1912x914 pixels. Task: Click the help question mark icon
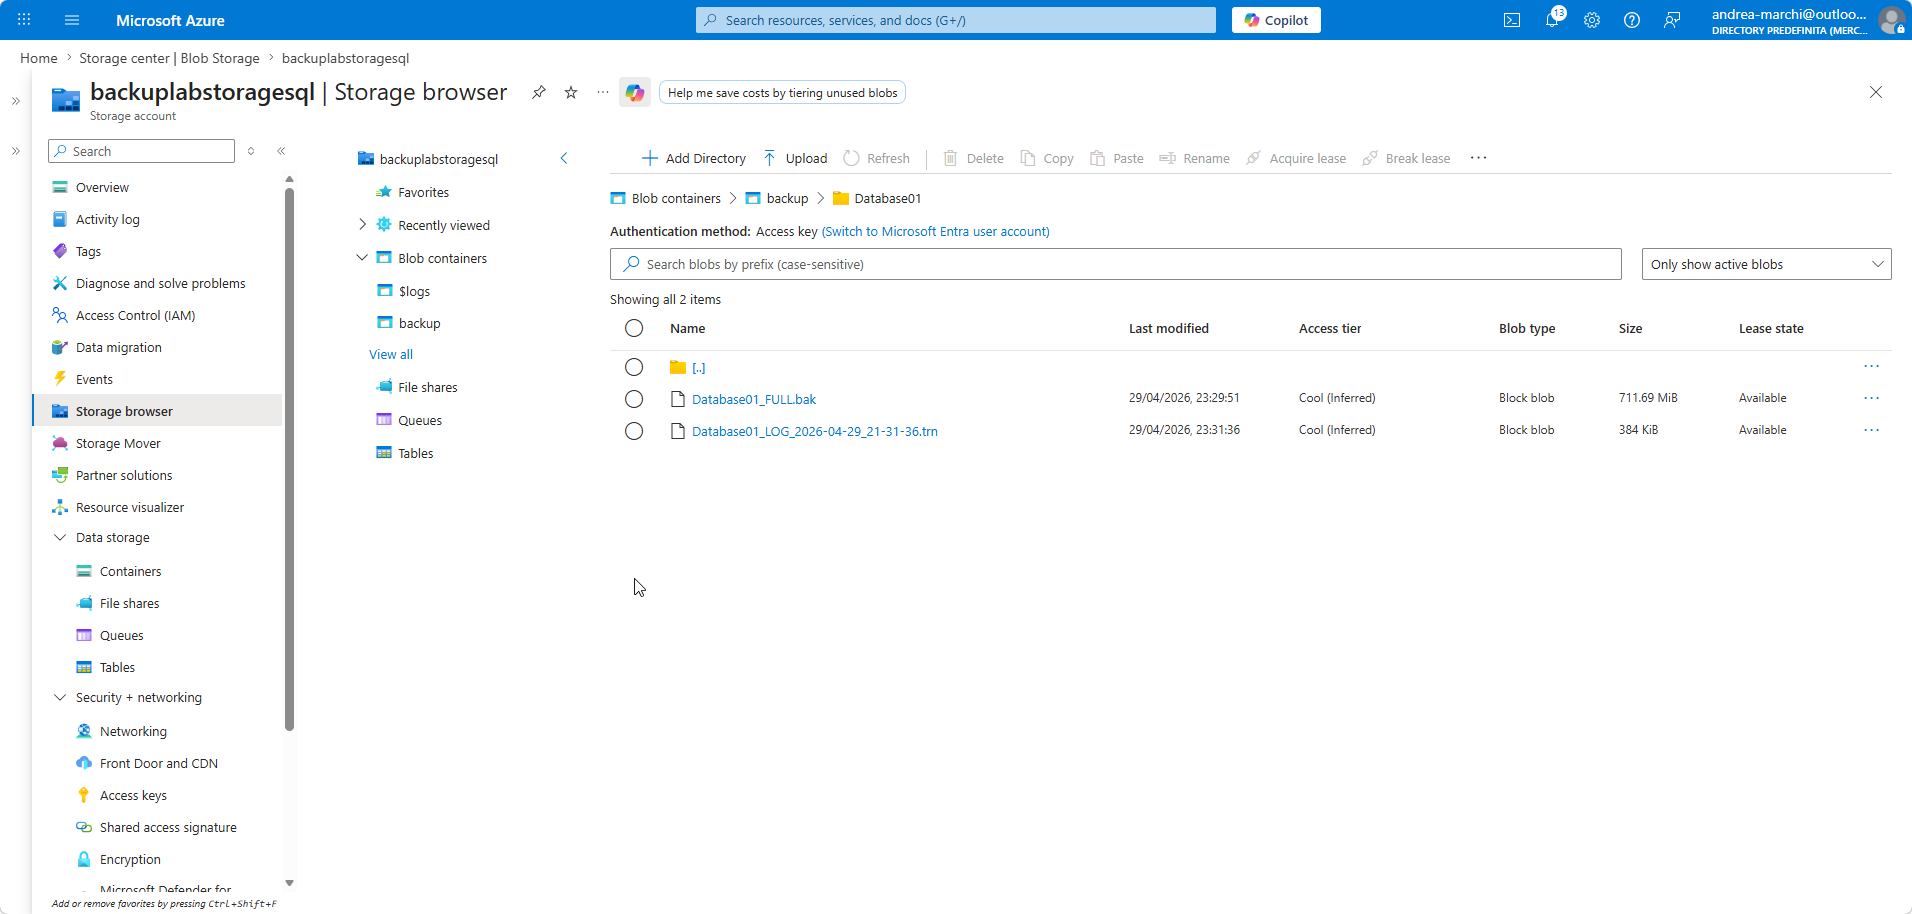pos(1632,20)
